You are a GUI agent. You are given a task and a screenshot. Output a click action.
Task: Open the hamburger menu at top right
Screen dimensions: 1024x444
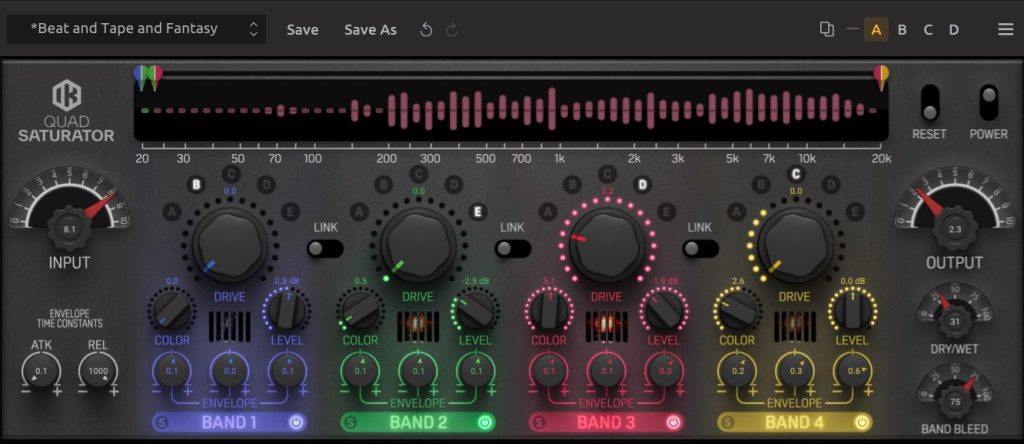click(x=1005, y=30)
